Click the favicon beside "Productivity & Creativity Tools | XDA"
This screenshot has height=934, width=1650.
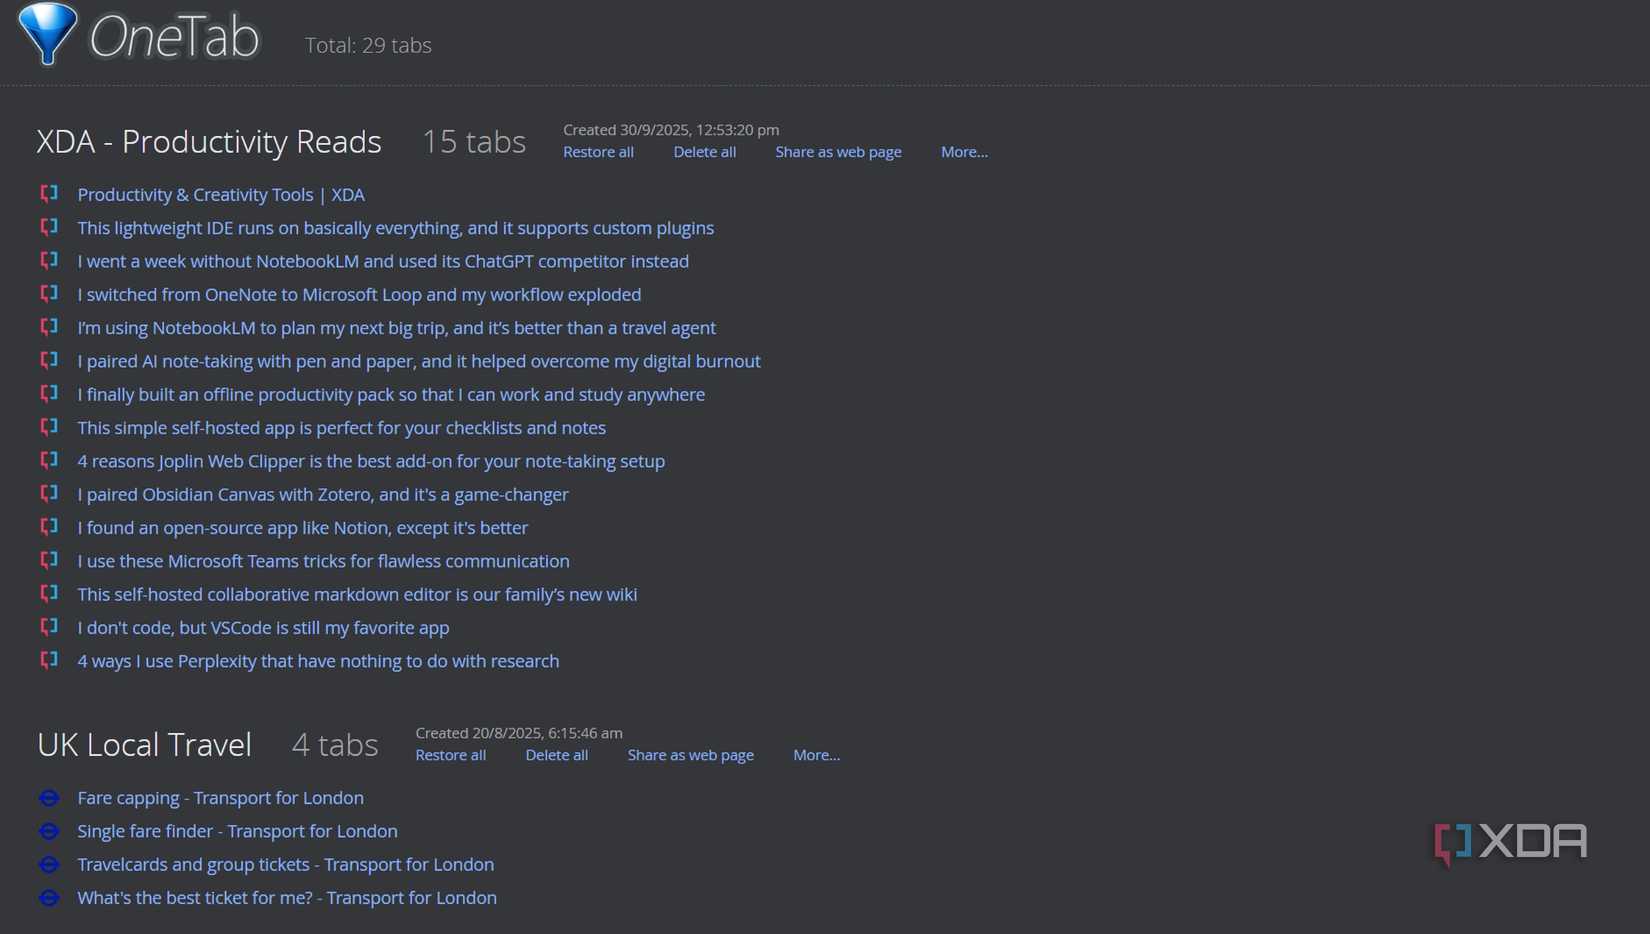49,194
